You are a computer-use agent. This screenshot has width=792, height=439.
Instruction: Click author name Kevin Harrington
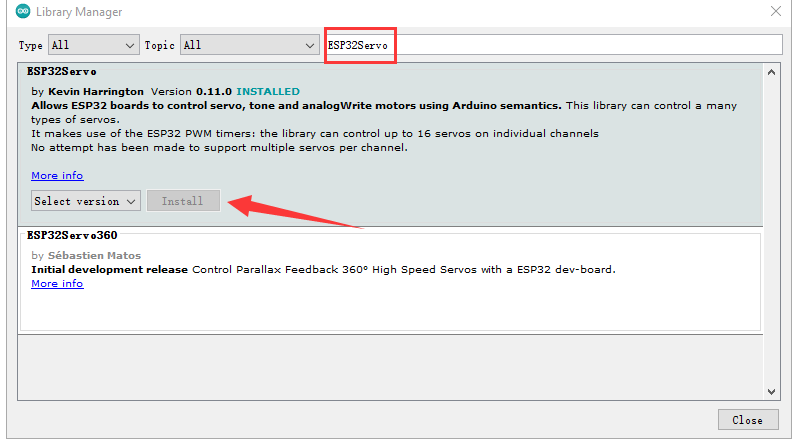point(96,92)
